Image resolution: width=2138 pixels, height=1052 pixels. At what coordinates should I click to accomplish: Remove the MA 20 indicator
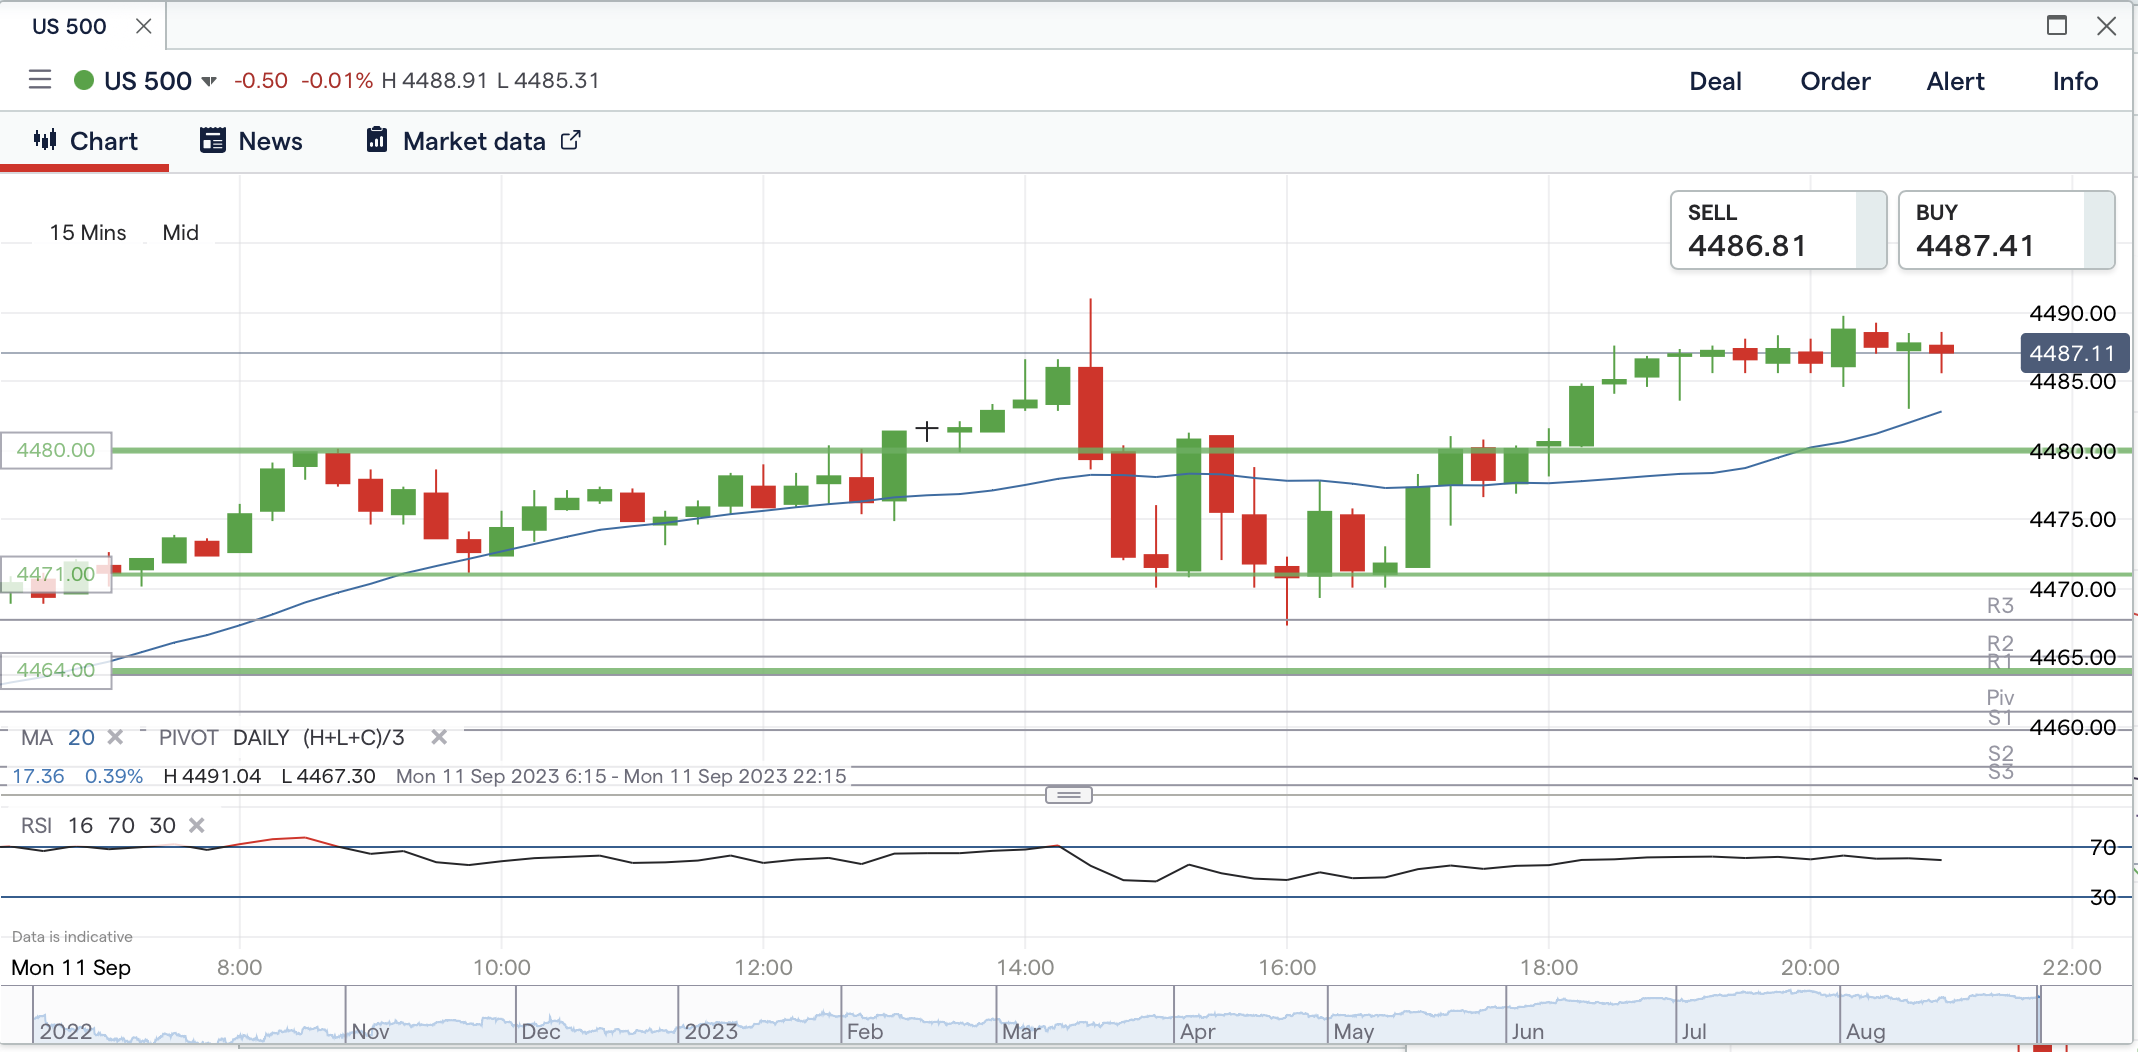(x=115, y=738)
